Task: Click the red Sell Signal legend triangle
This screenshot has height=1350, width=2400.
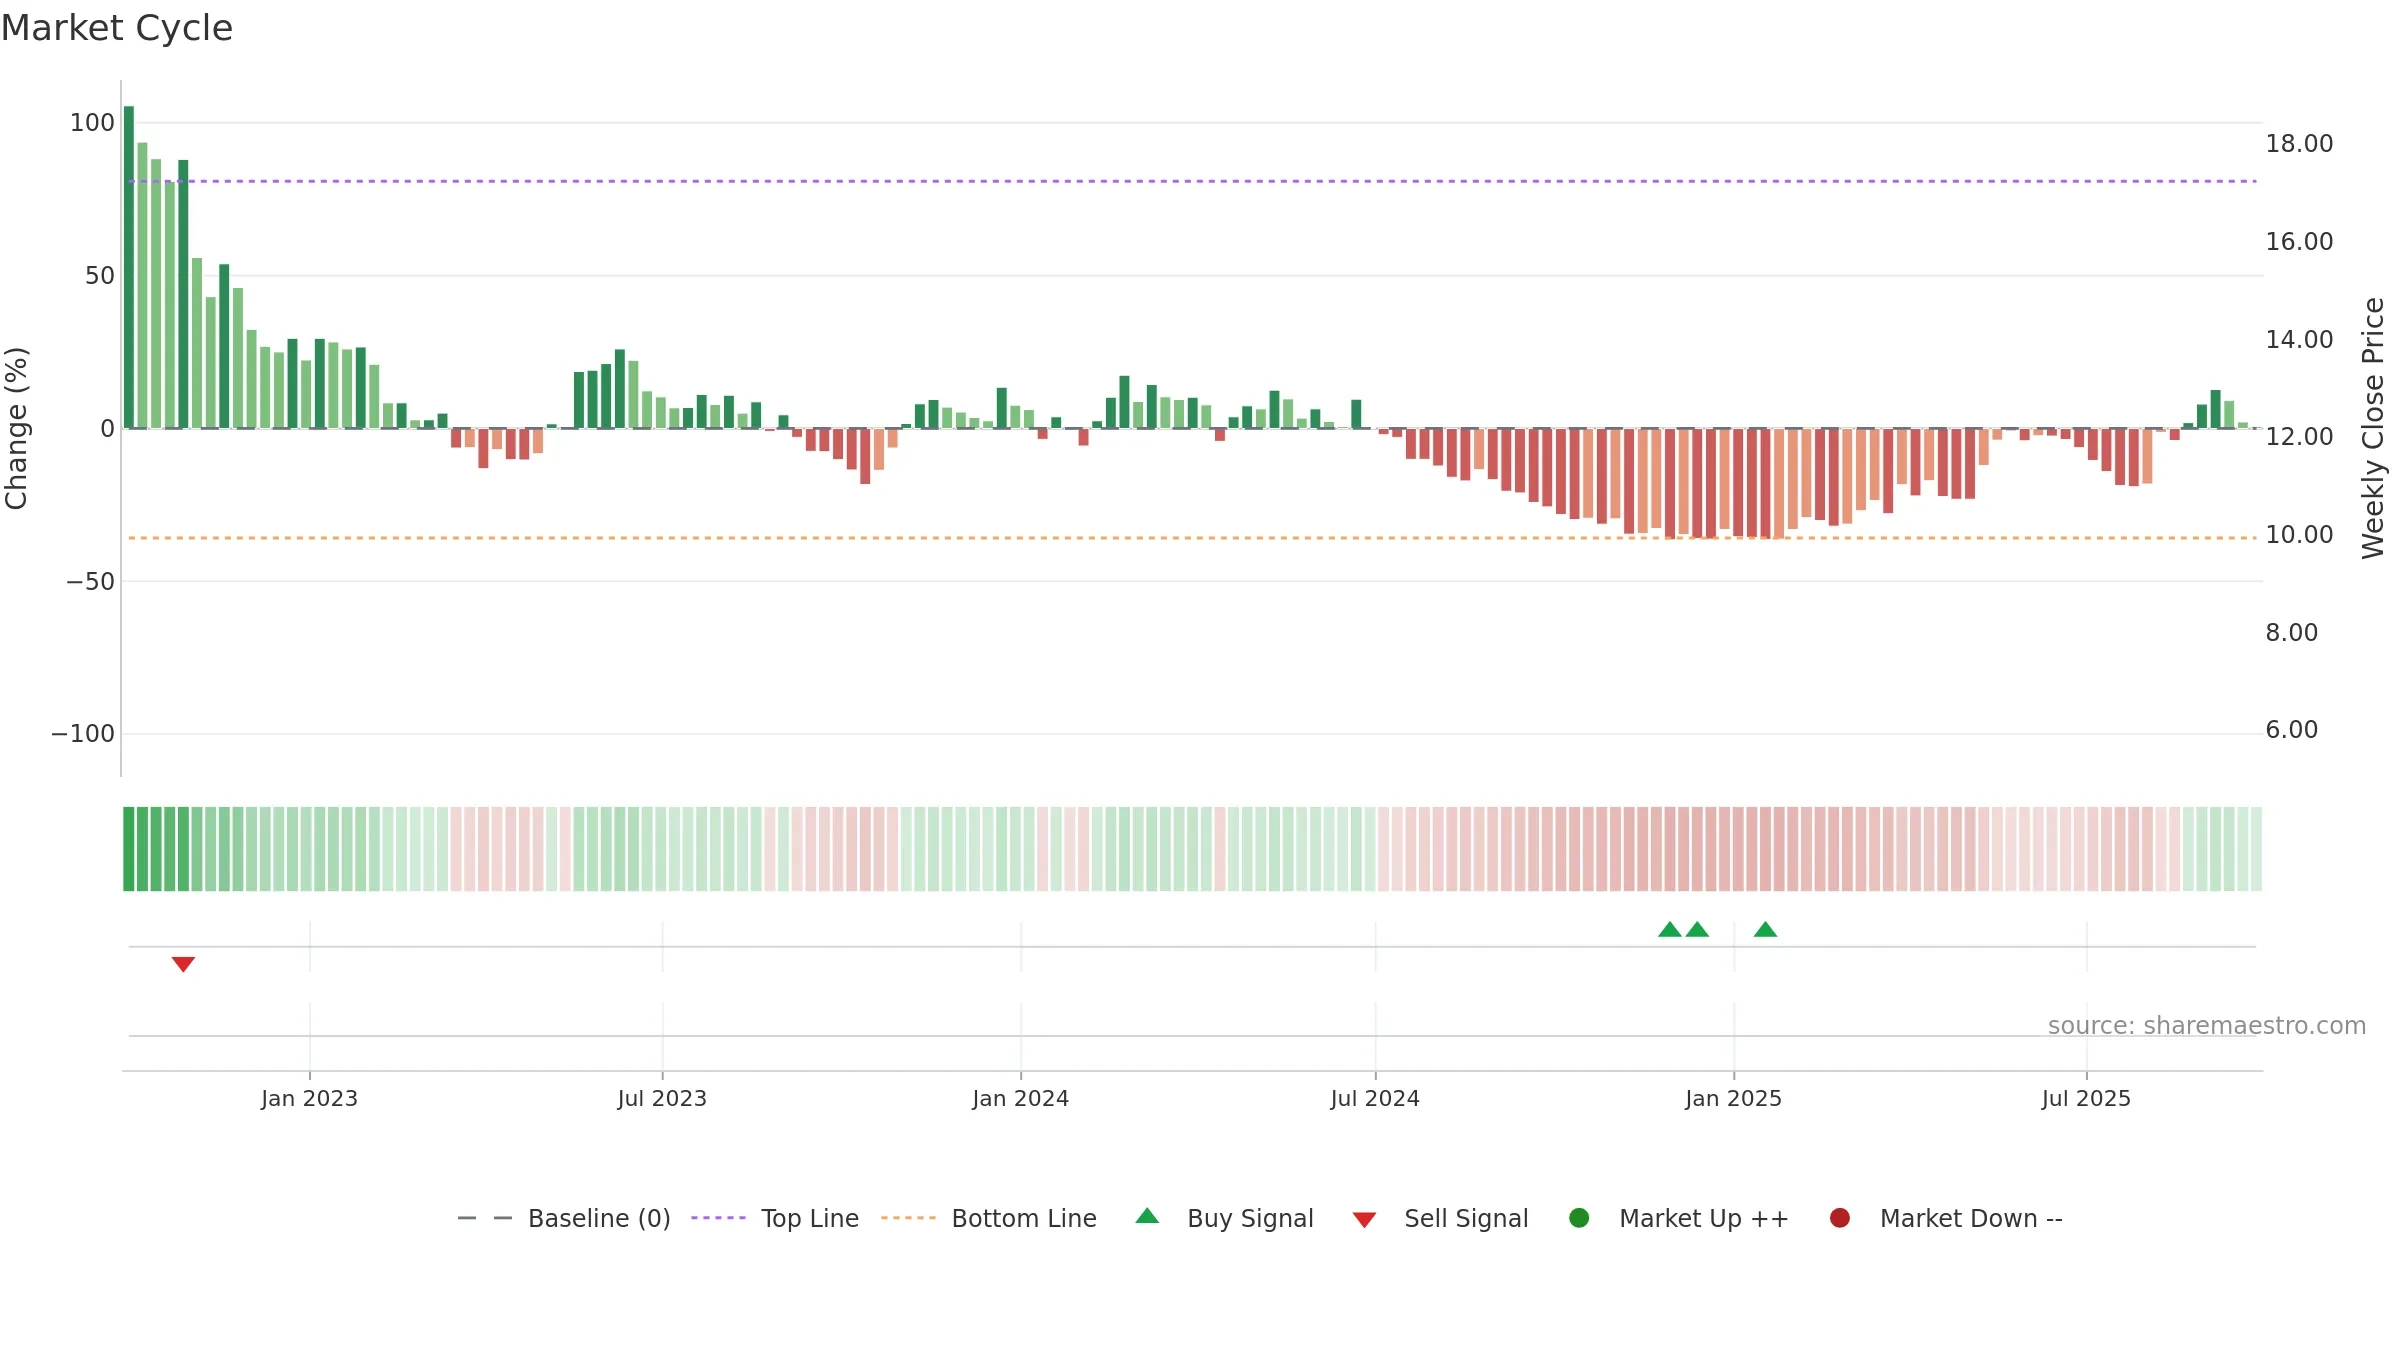Action: [1364, 1220]
